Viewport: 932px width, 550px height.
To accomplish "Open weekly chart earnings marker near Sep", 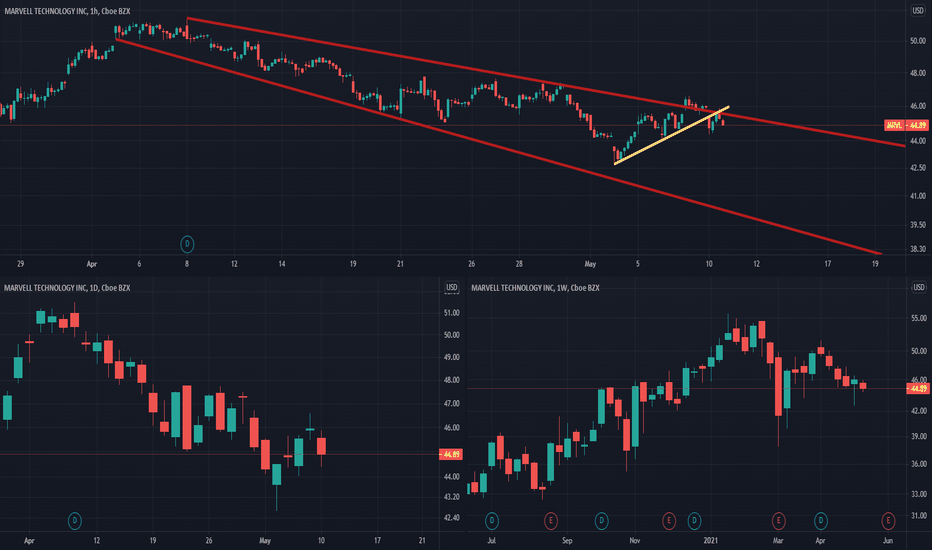I will pyautogui.click(x=551, y=521).
